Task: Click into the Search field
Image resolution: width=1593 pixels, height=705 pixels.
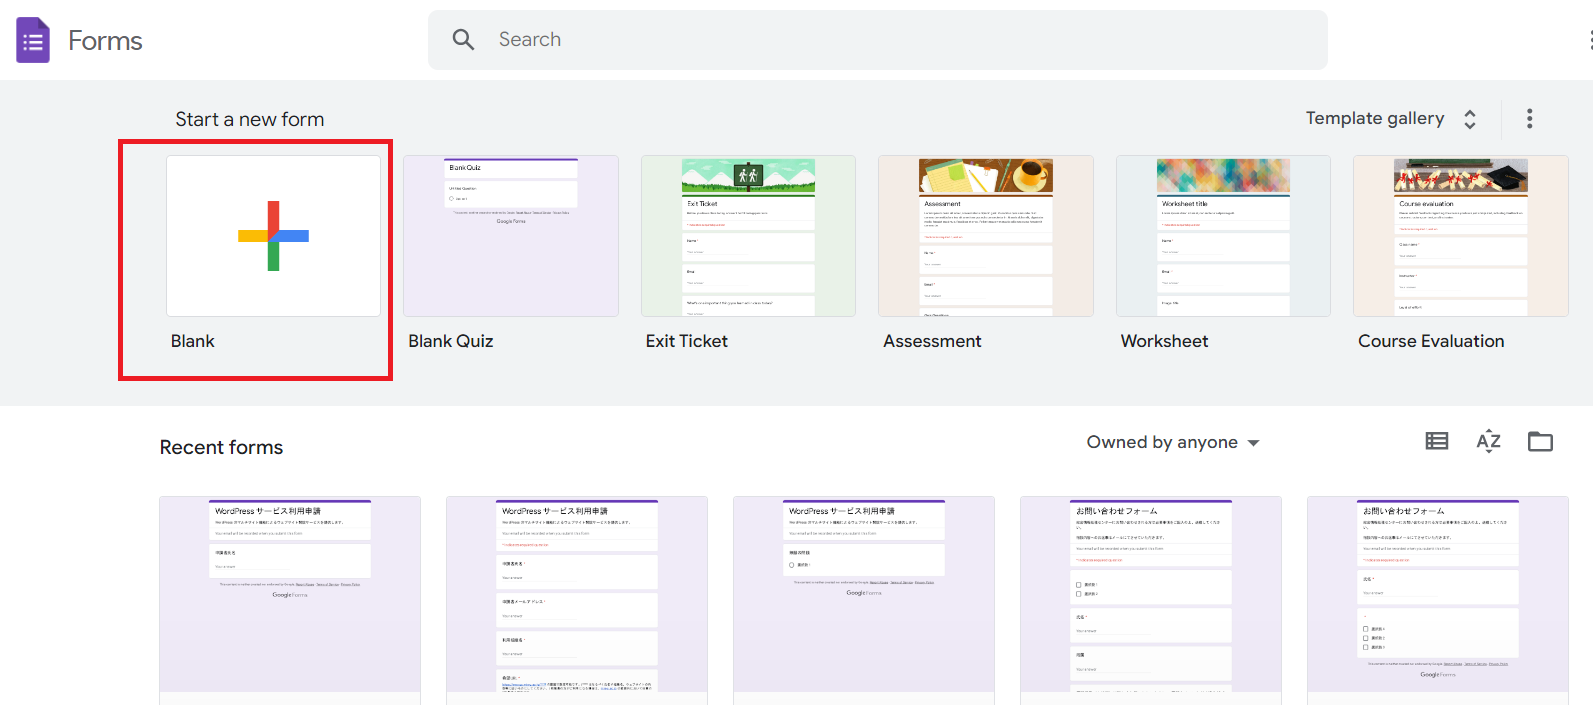Action: (x=878, y=40)
